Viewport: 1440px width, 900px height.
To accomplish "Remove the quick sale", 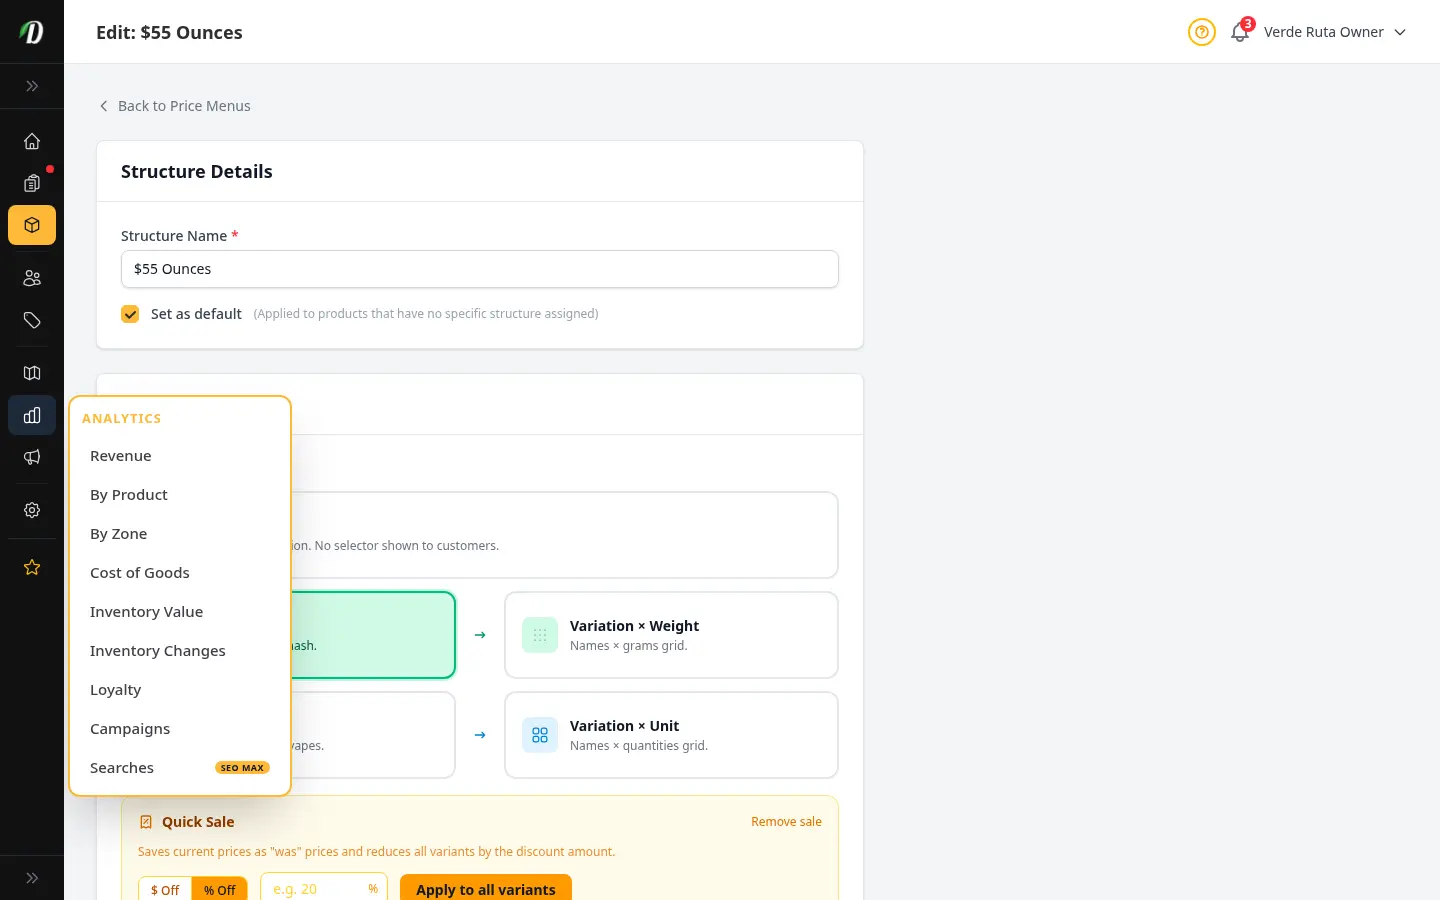I will pos(786,822).
